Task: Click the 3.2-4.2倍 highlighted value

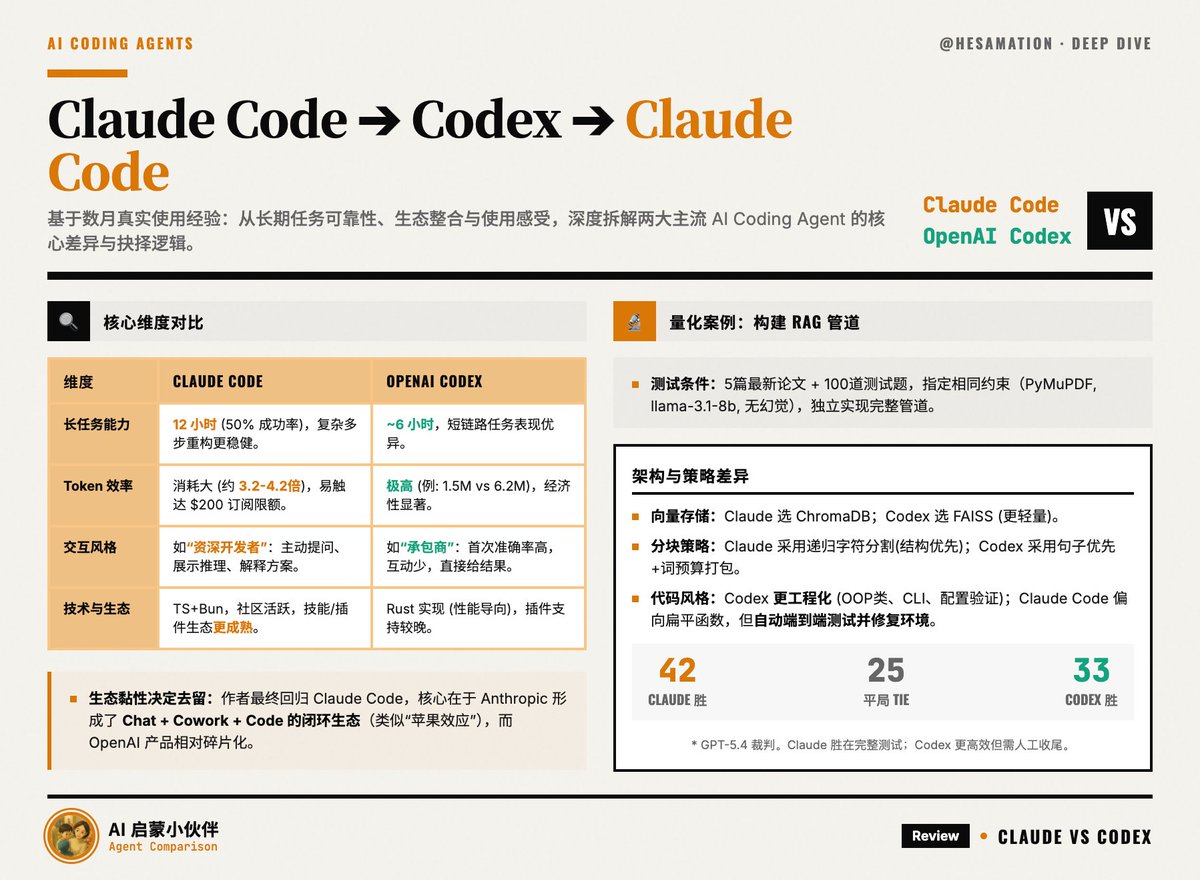Action: [271, 486]
